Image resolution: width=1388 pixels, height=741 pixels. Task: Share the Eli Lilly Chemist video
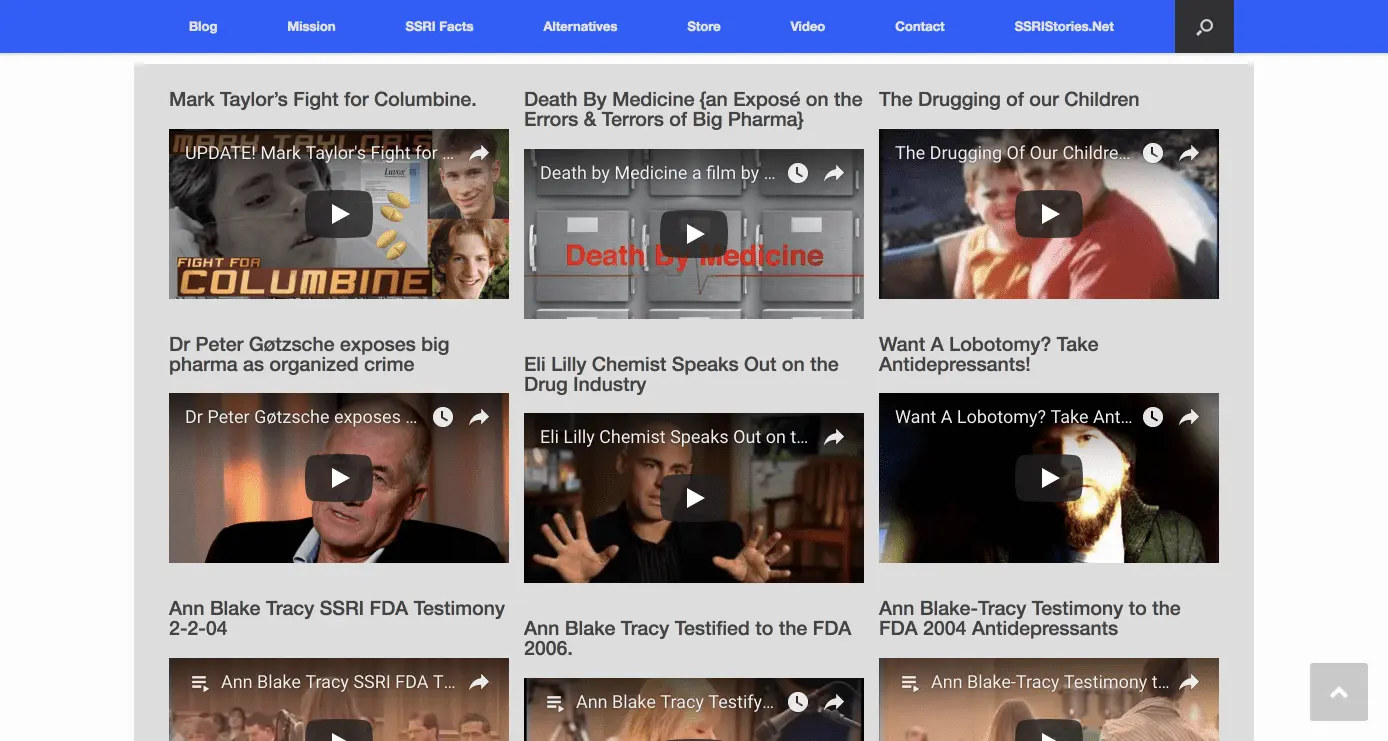click(x=834, y=437)
